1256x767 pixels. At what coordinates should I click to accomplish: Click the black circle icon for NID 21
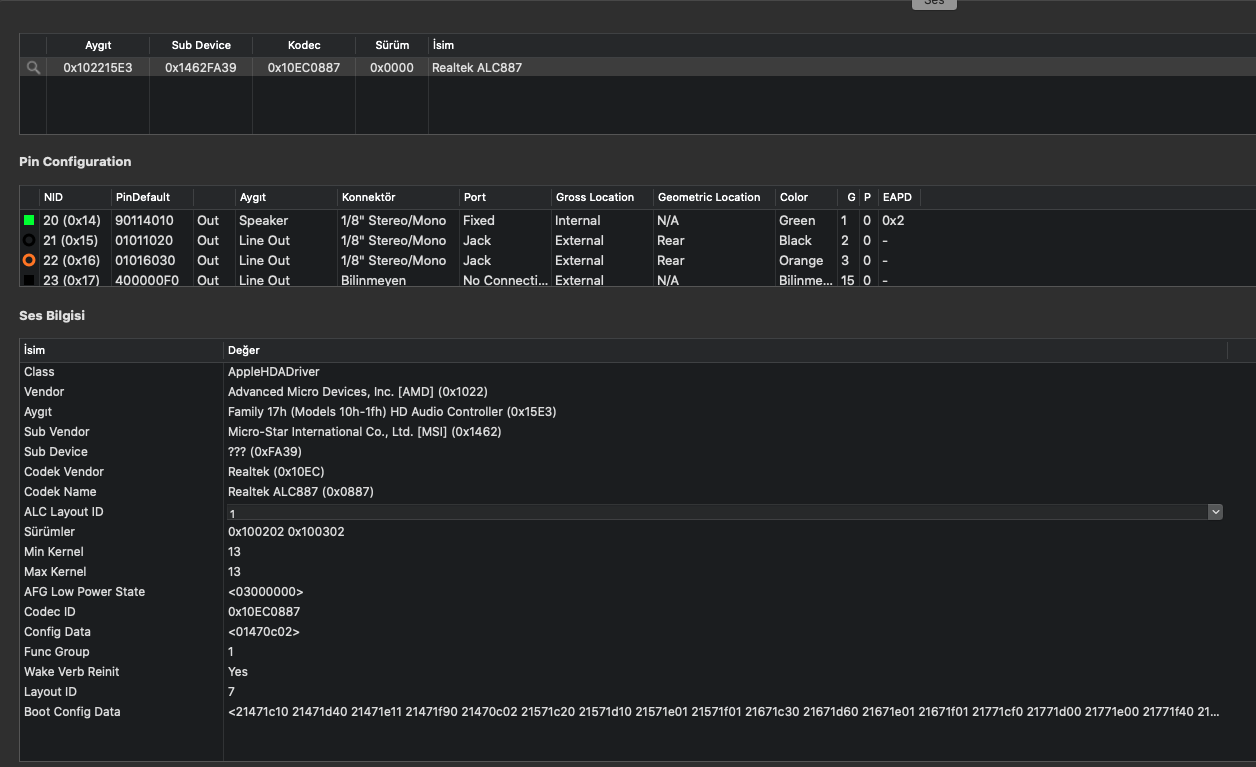29,240
